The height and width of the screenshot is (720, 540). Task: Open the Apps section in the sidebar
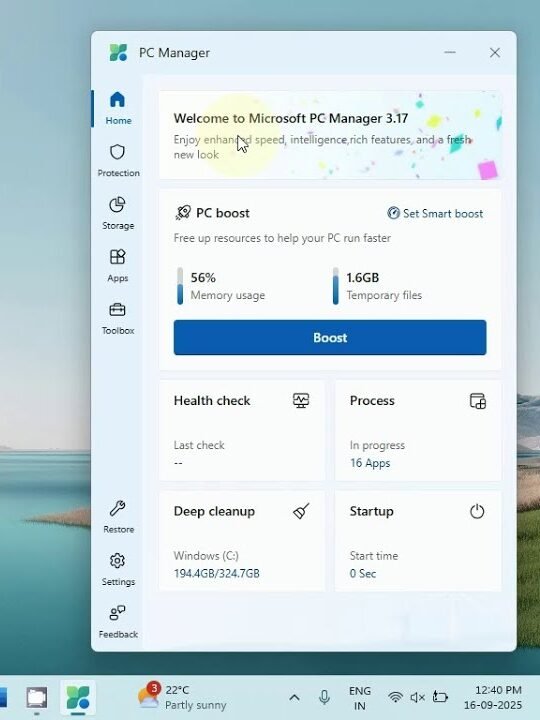[x=118, y=266]
